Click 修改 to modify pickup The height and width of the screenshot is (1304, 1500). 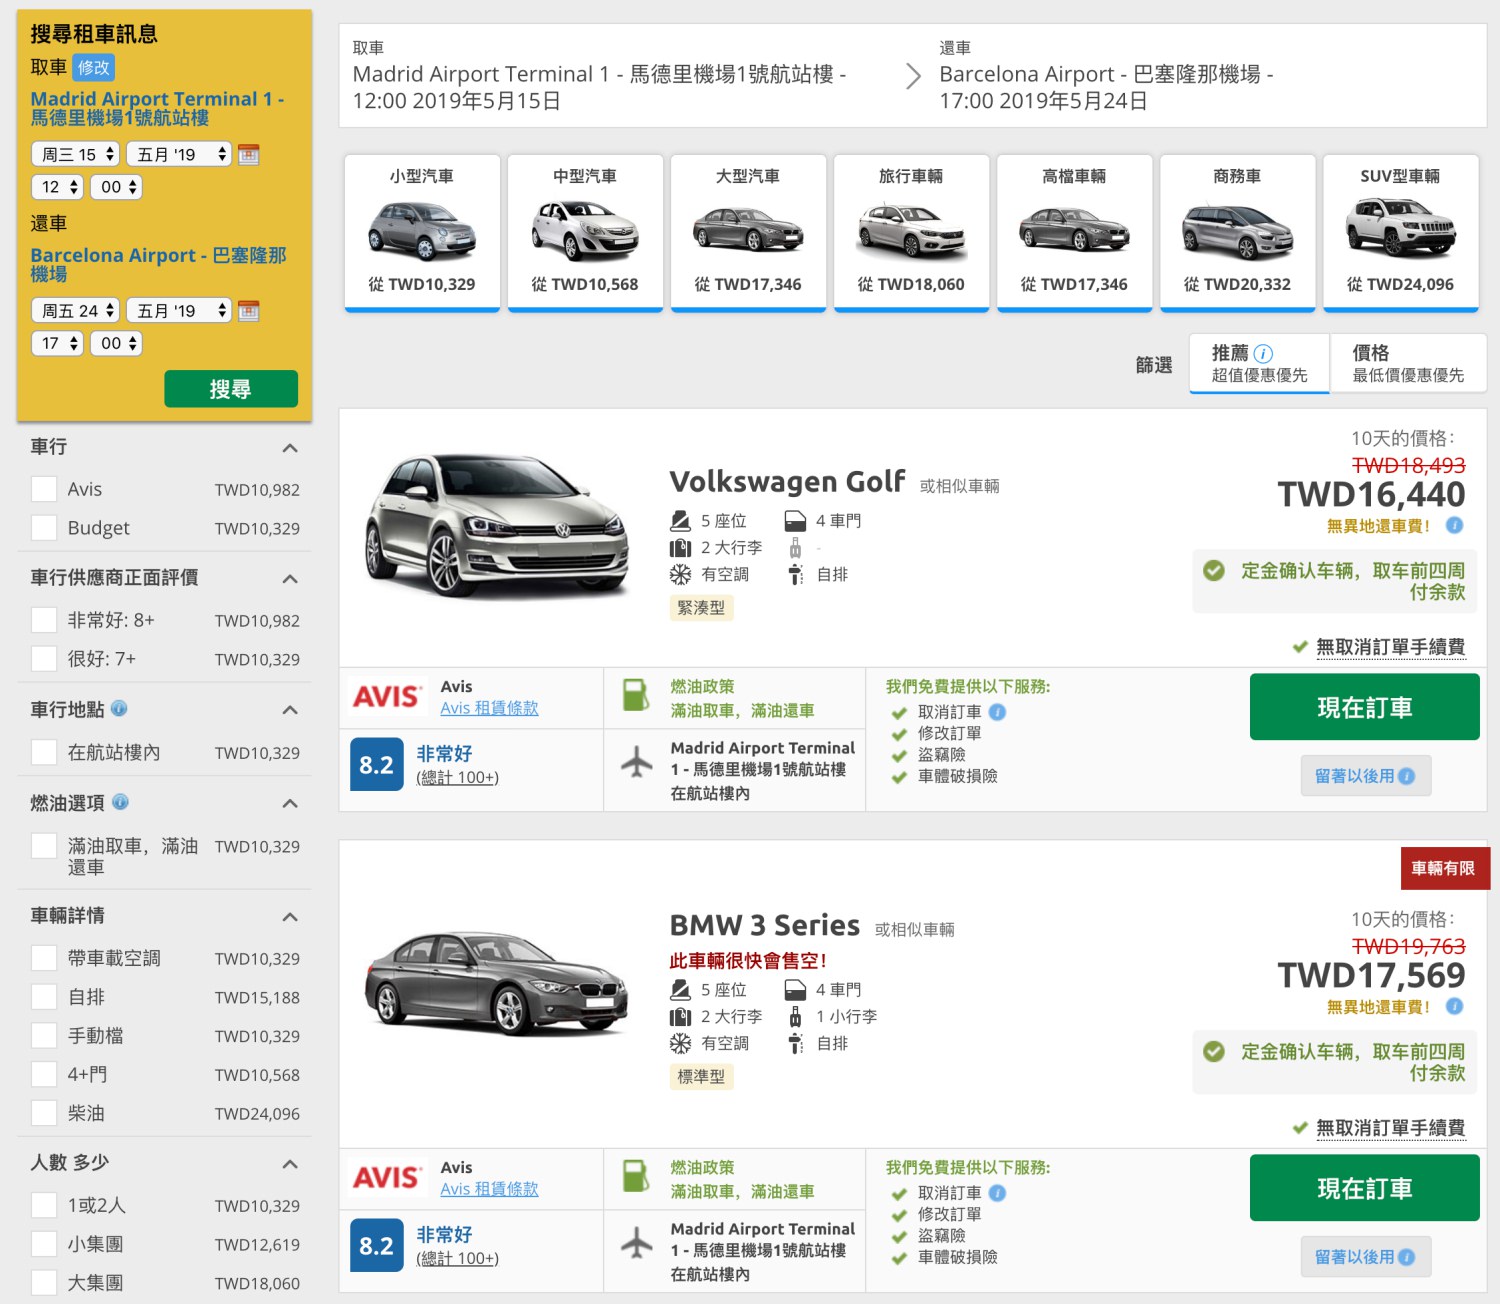click(94, 67)
